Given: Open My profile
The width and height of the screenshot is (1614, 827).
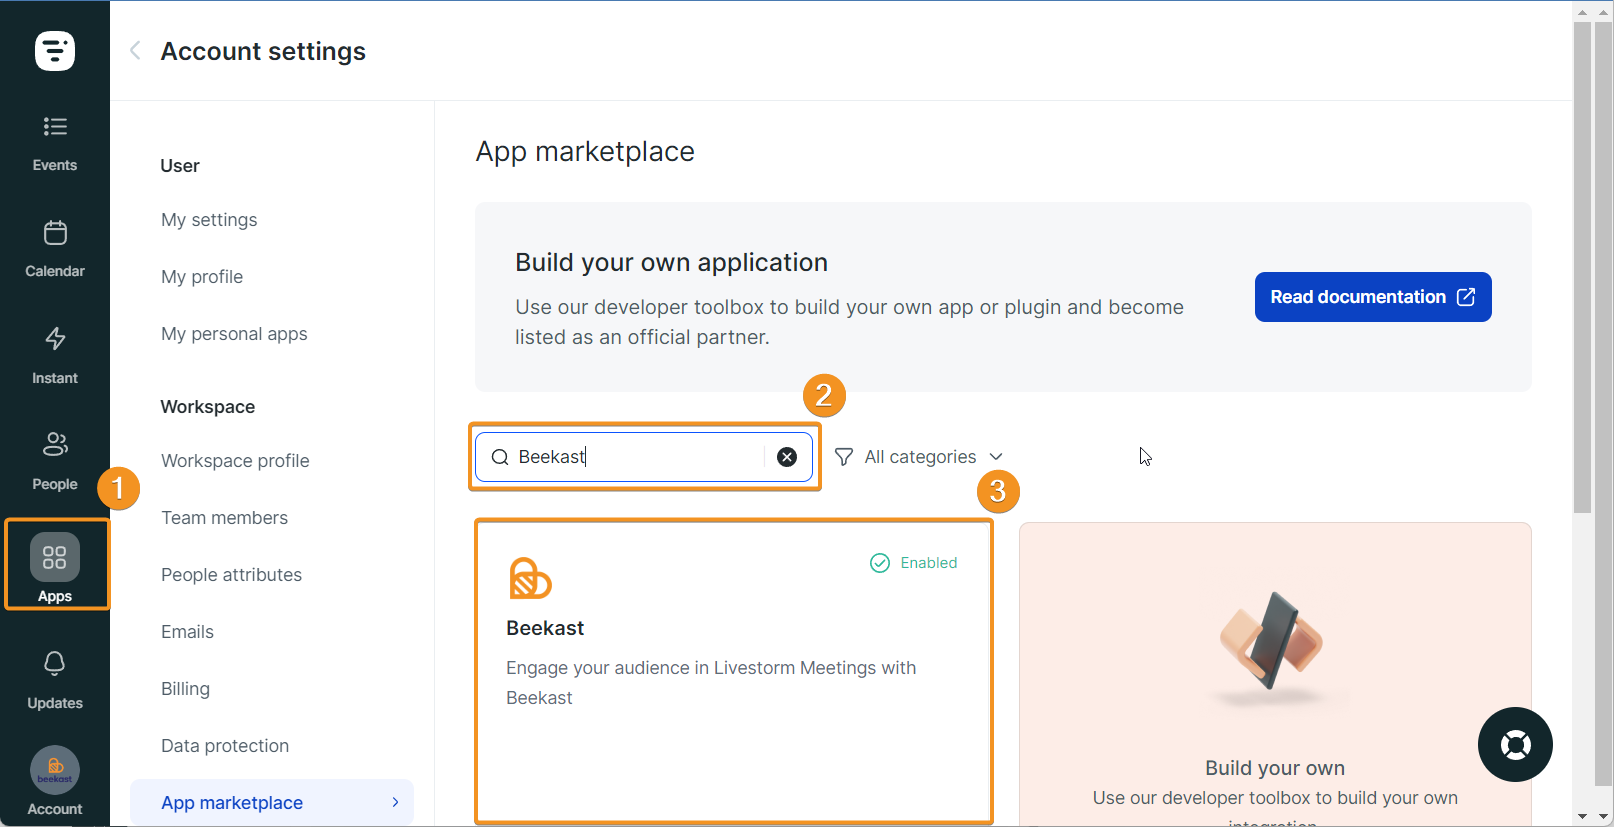Looking at the screenshot, I should tap(202, 277).
